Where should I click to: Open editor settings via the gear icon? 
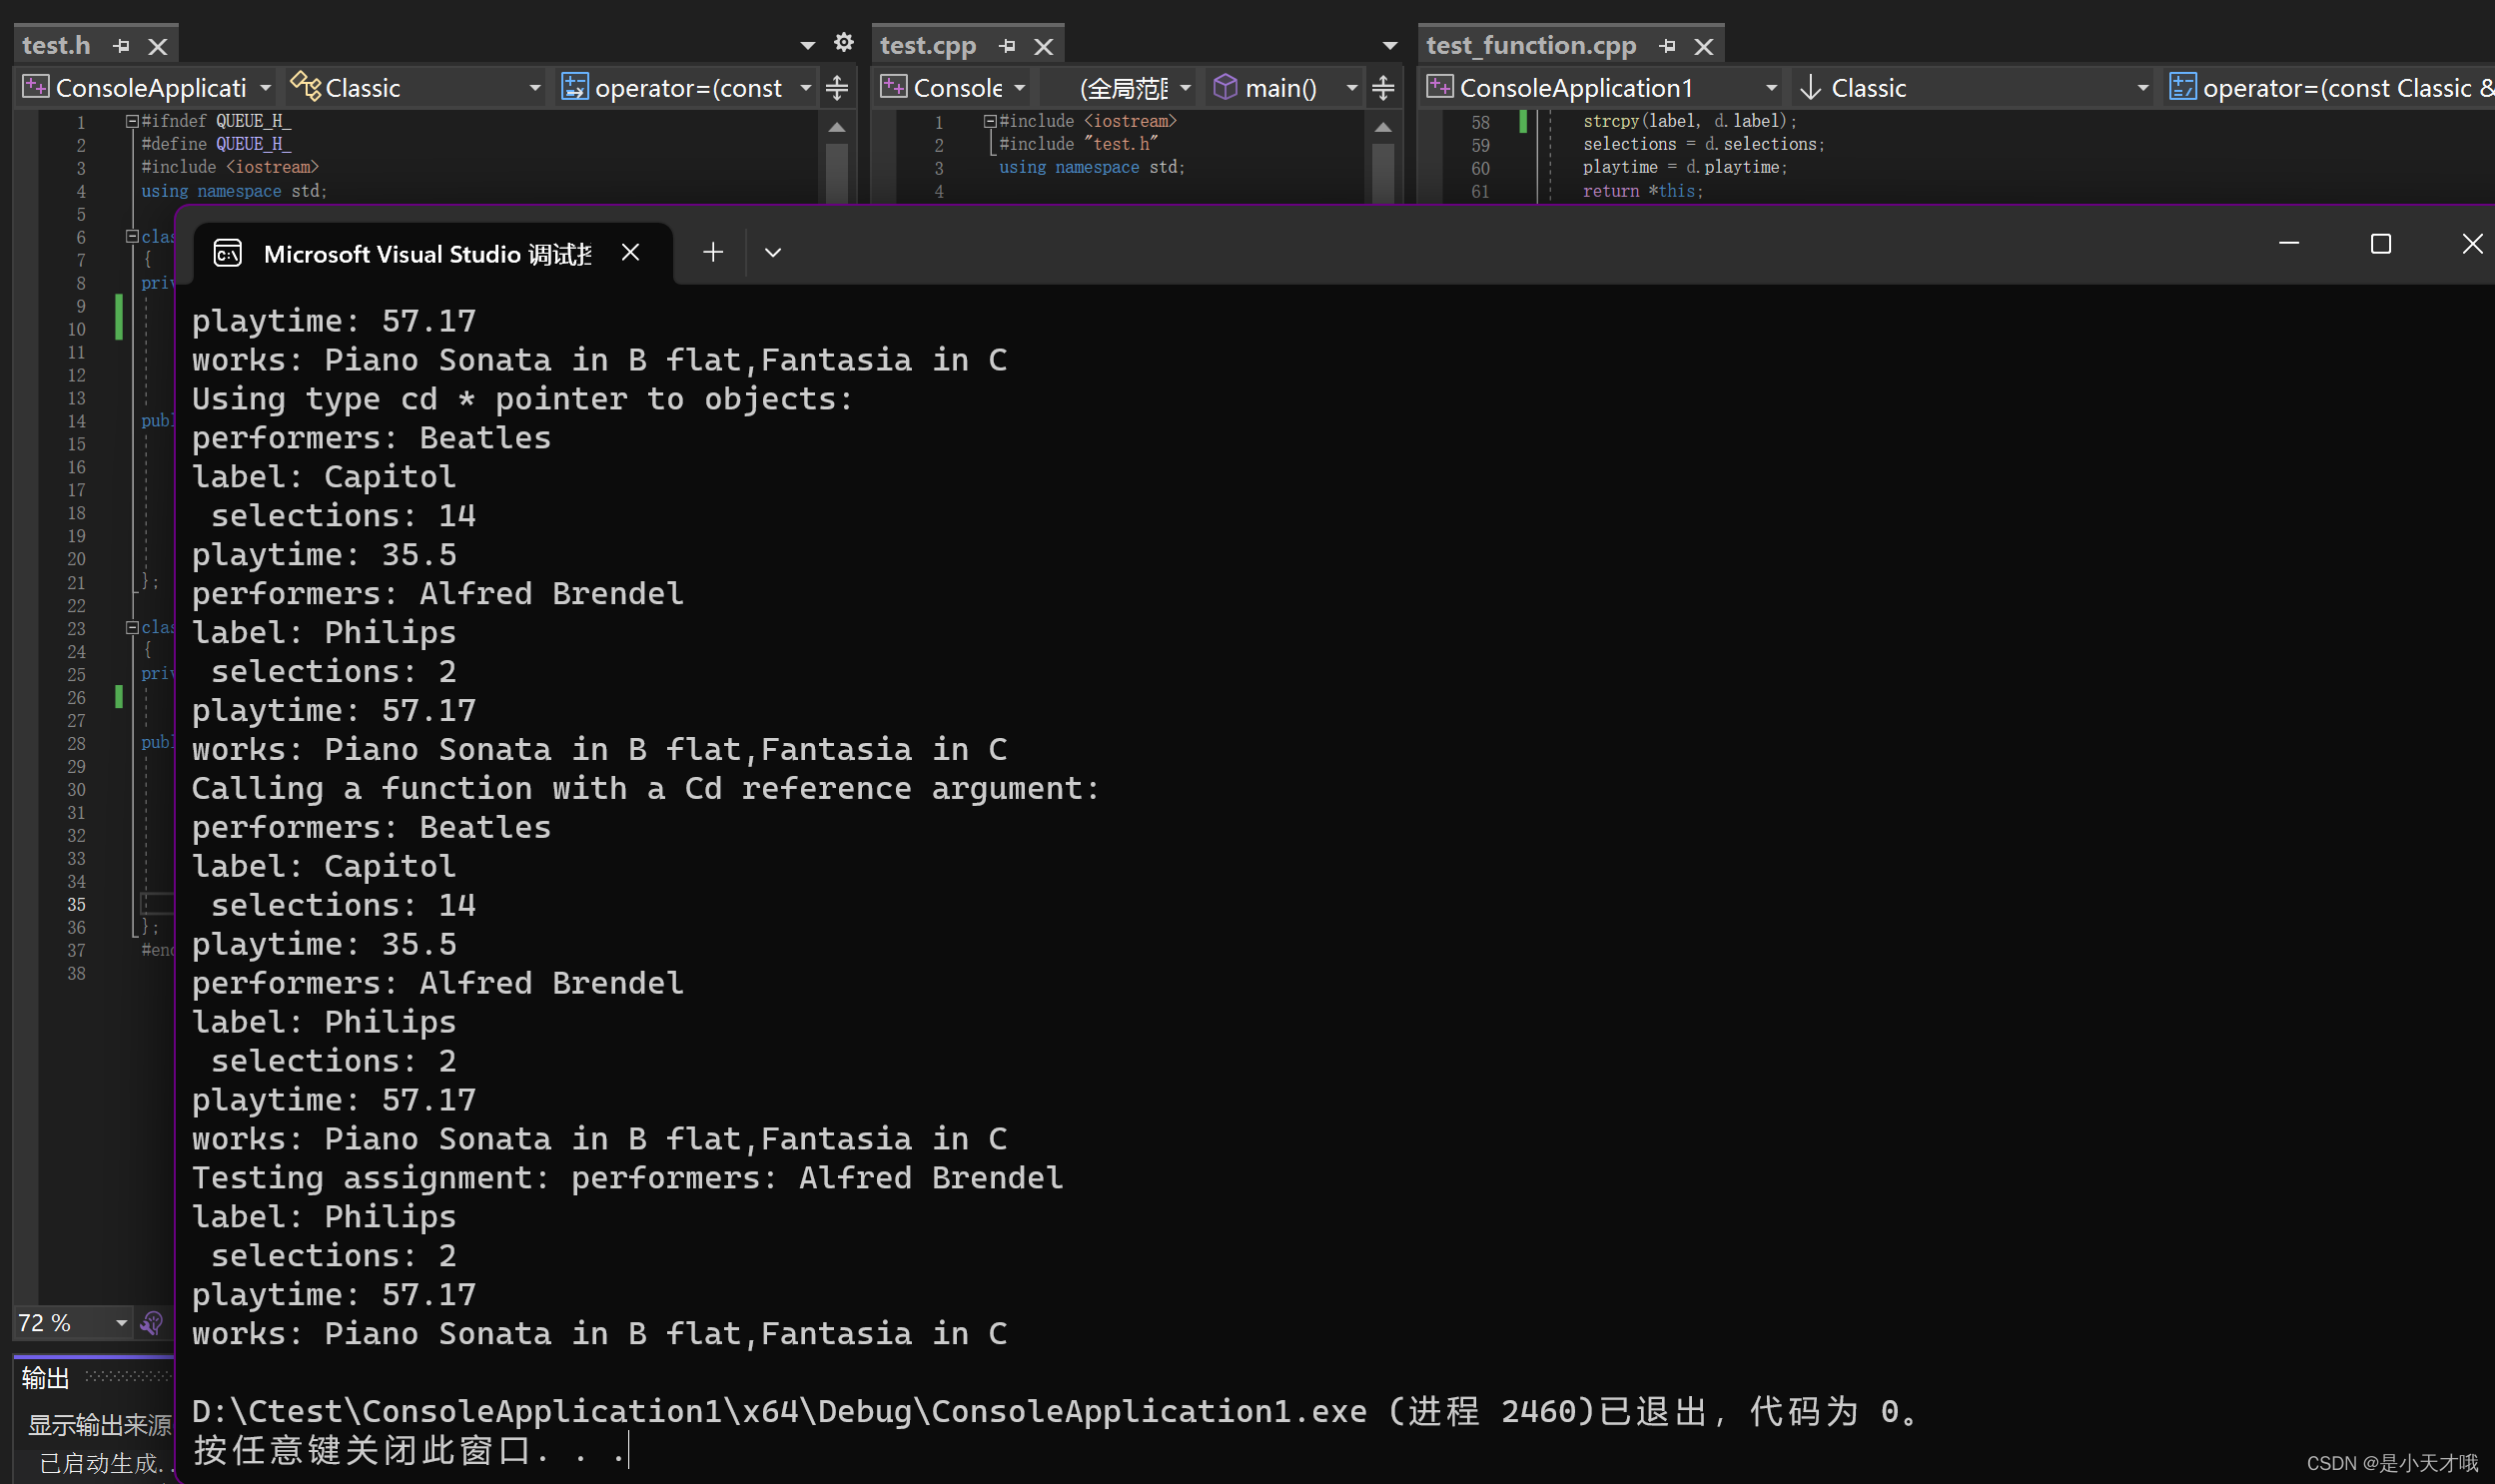click(845, 43)
